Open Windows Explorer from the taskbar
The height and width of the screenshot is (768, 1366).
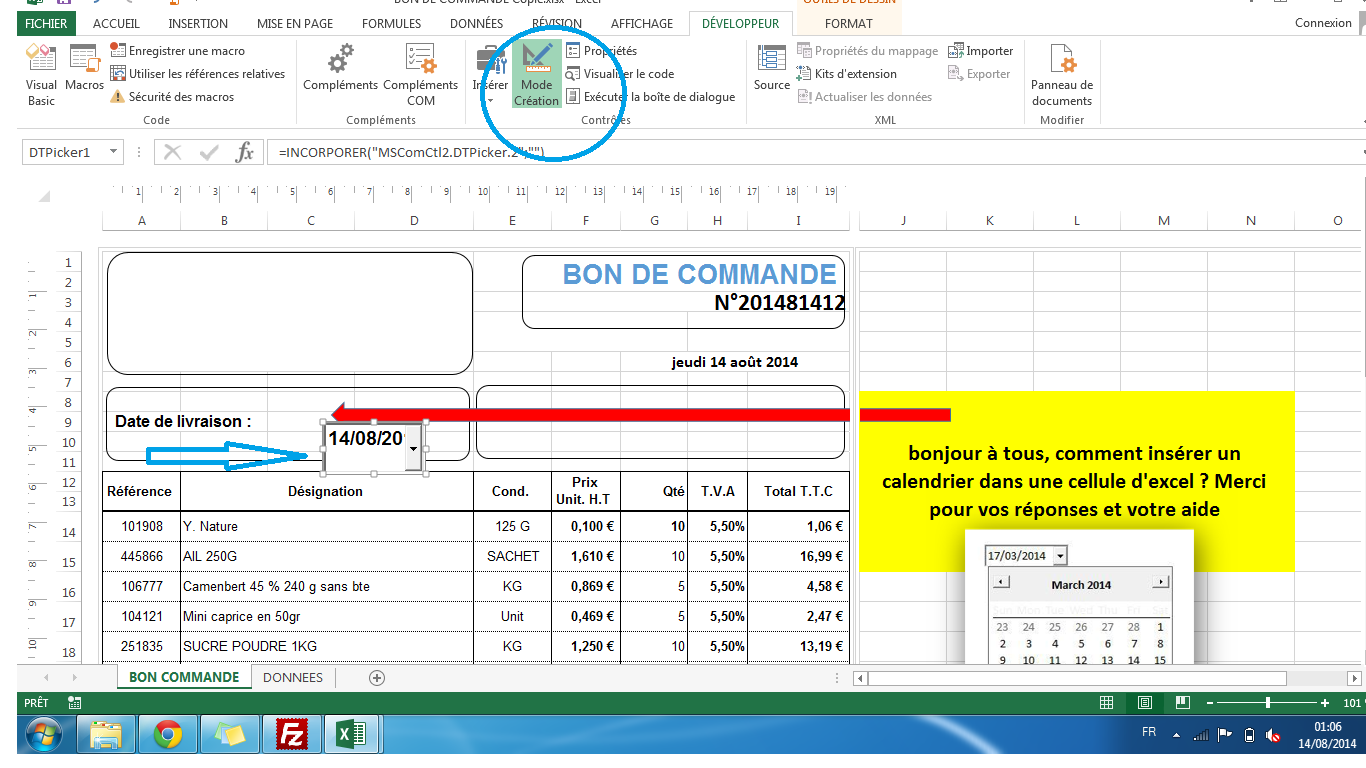(105, 736)
